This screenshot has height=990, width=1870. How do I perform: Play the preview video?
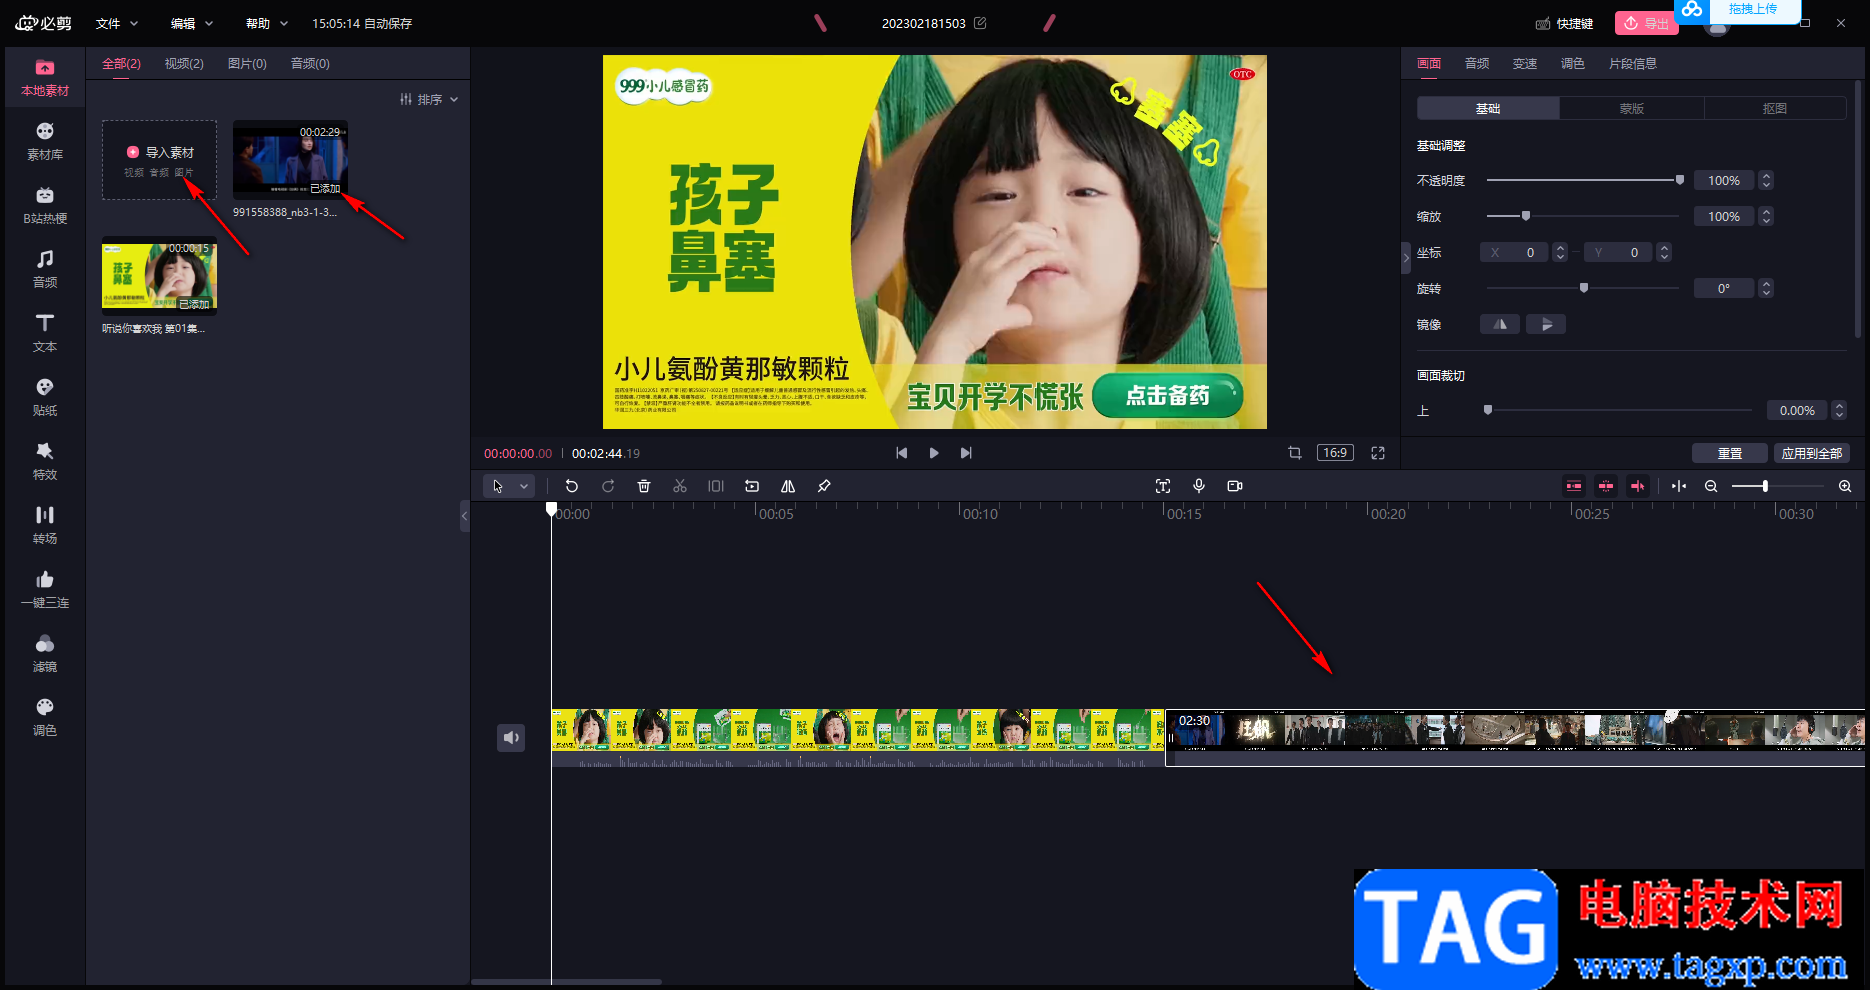(934, 453)
